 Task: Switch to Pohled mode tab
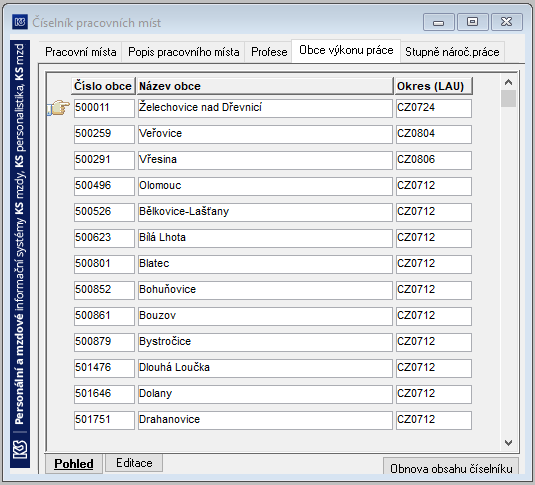[74, 463]
